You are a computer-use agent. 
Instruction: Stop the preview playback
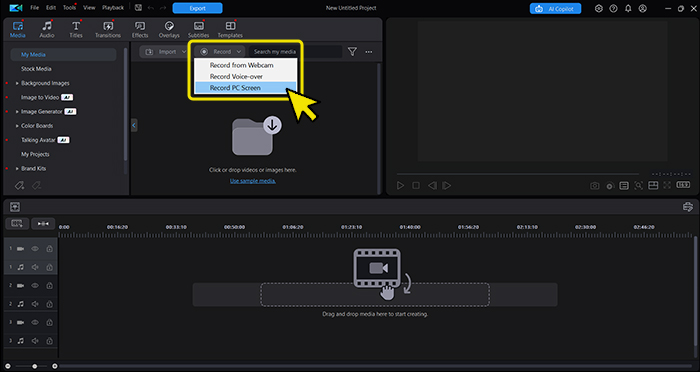coord(416,185)
